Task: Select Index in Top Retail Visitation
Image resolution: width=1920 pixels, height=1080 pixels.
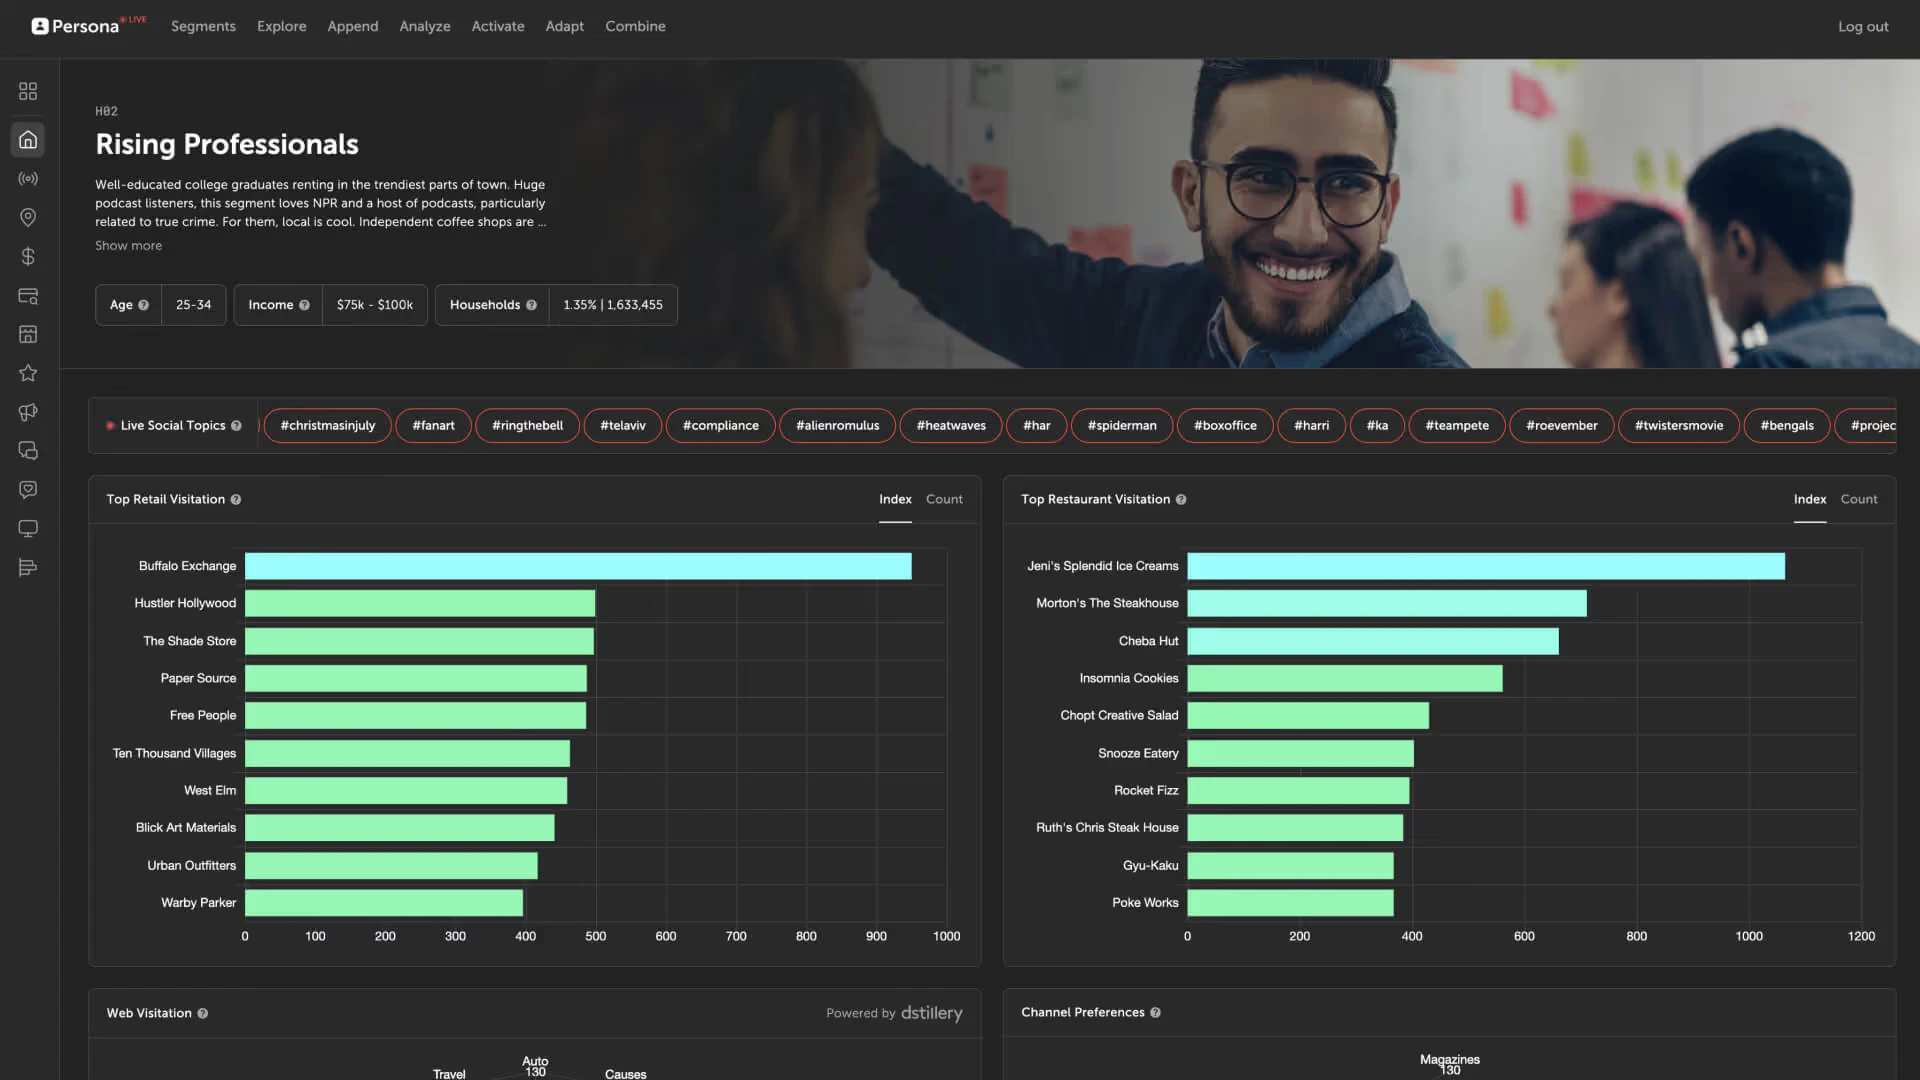Action: click(x=895, y=499)
